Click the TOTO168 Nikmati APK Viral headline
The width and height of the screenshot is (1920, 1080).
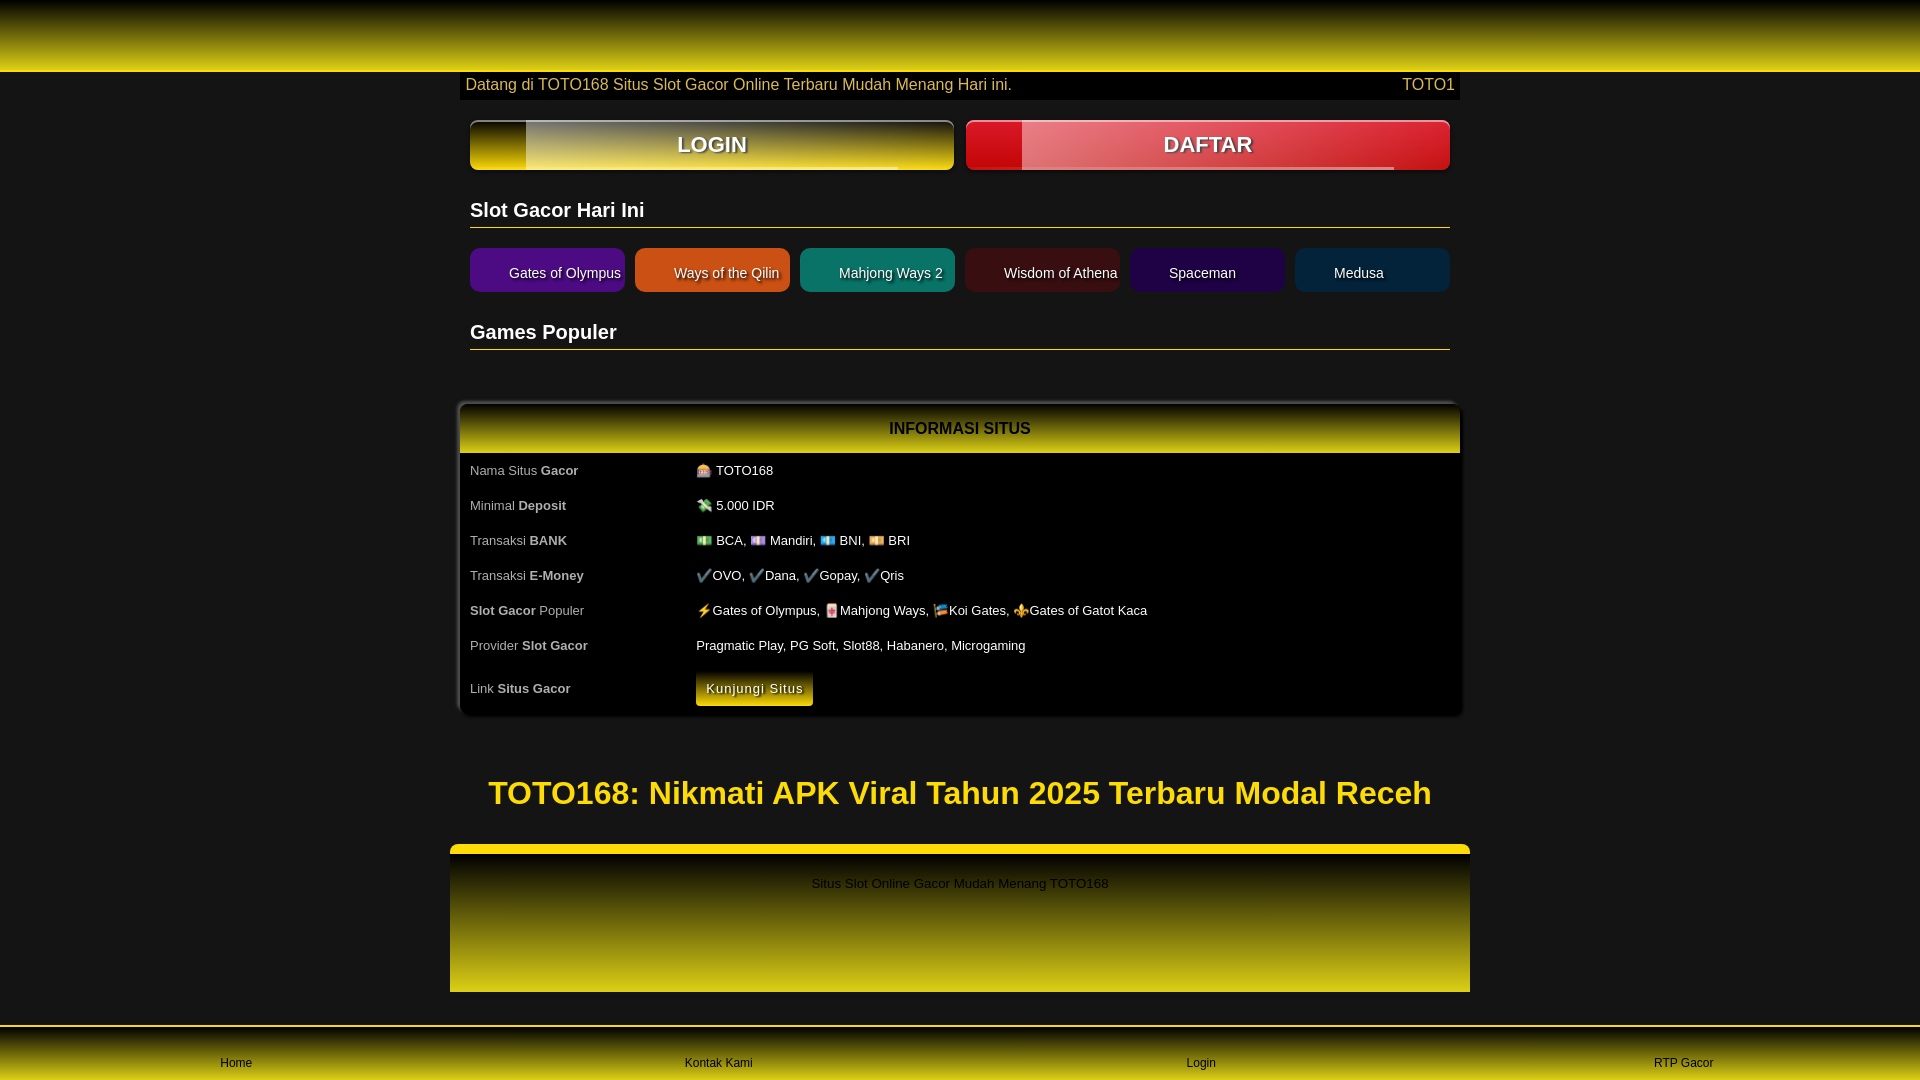pos(960,793)
